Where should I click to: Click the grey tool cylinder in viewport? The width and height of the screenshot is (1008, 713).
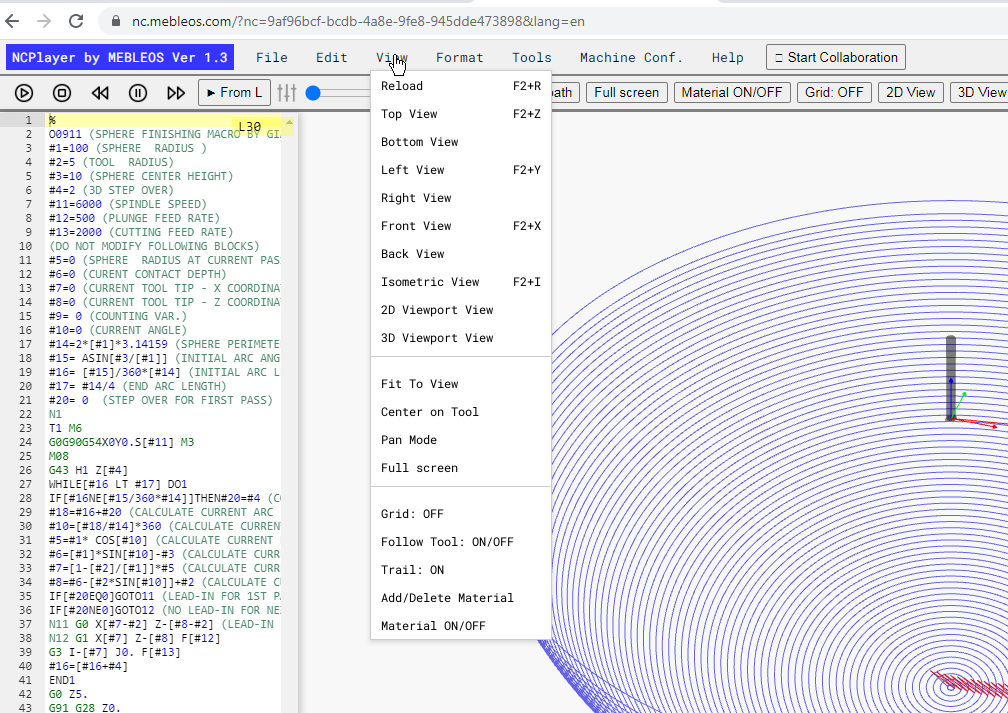click(x=951, y=378)
